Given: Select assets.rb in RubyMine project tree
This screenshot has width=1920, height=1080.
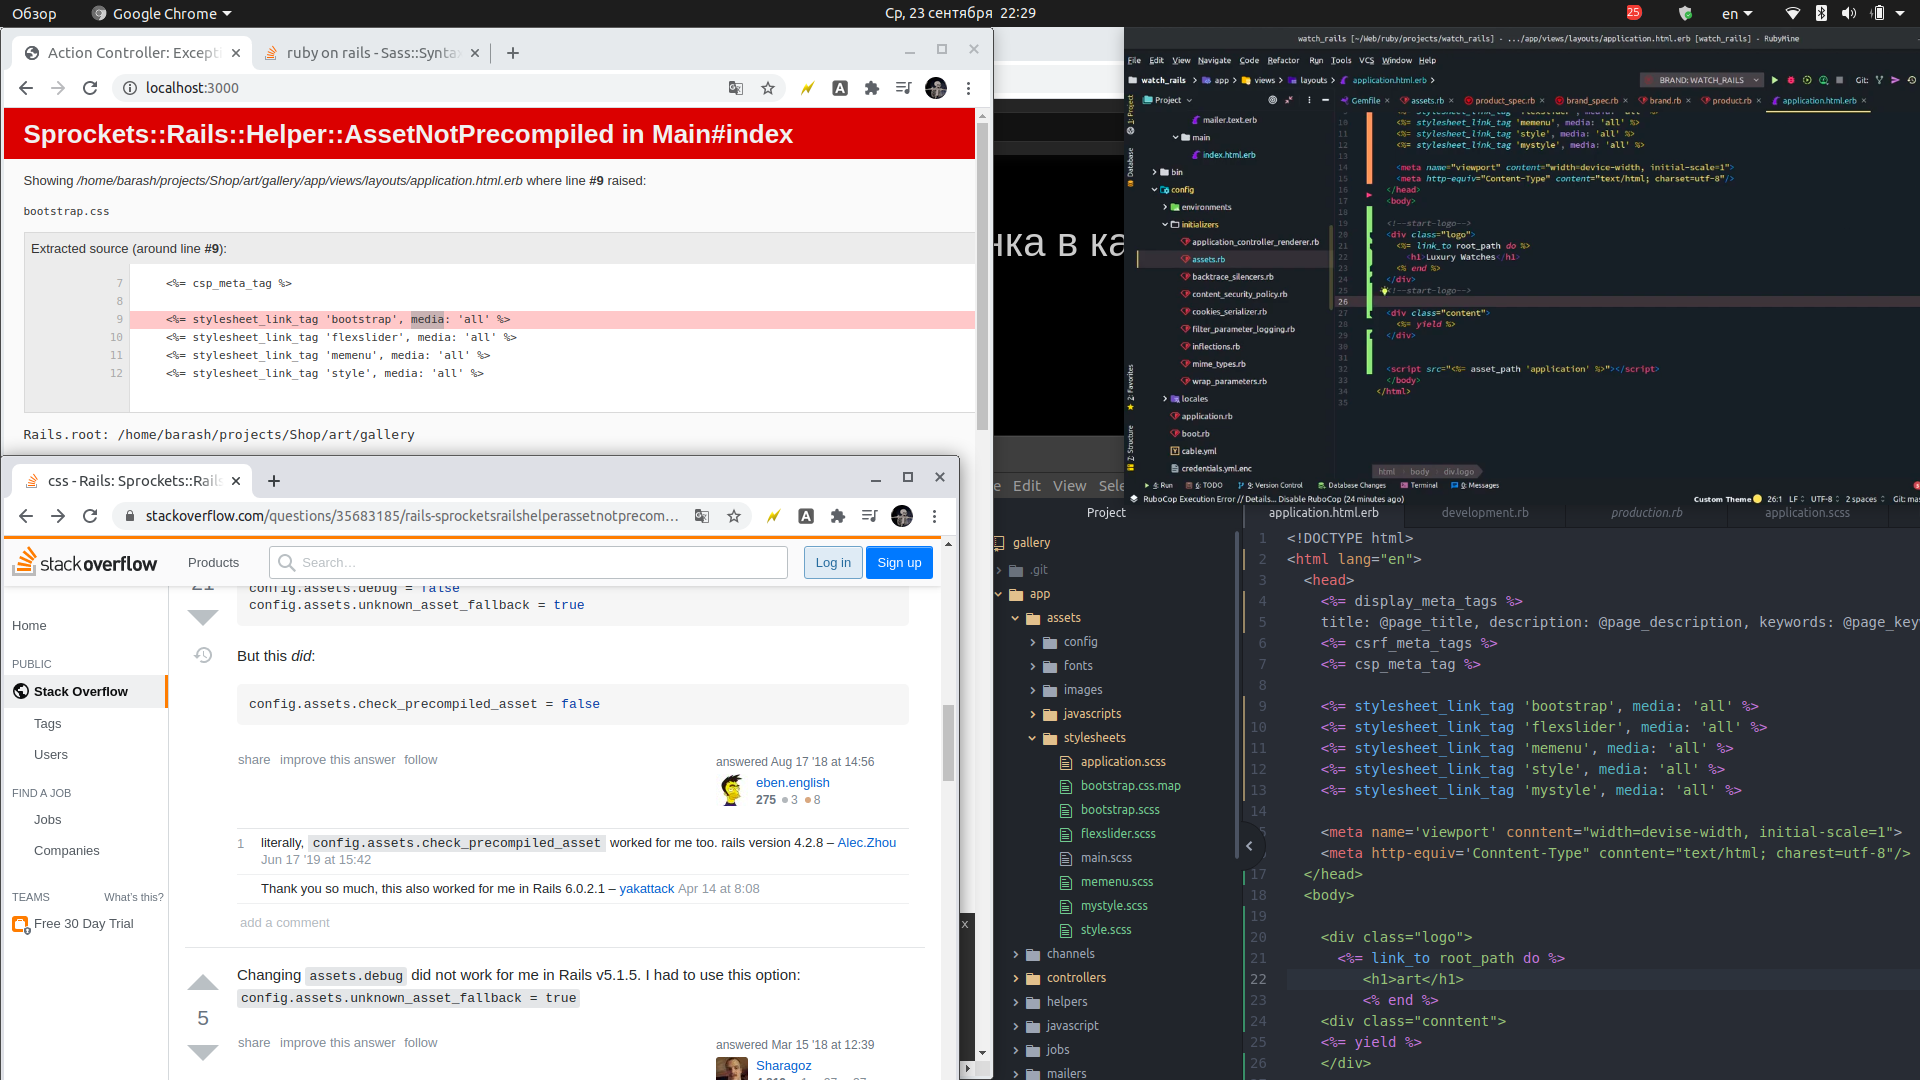Looking at the screenshot, I should (x=1207, y=259).
